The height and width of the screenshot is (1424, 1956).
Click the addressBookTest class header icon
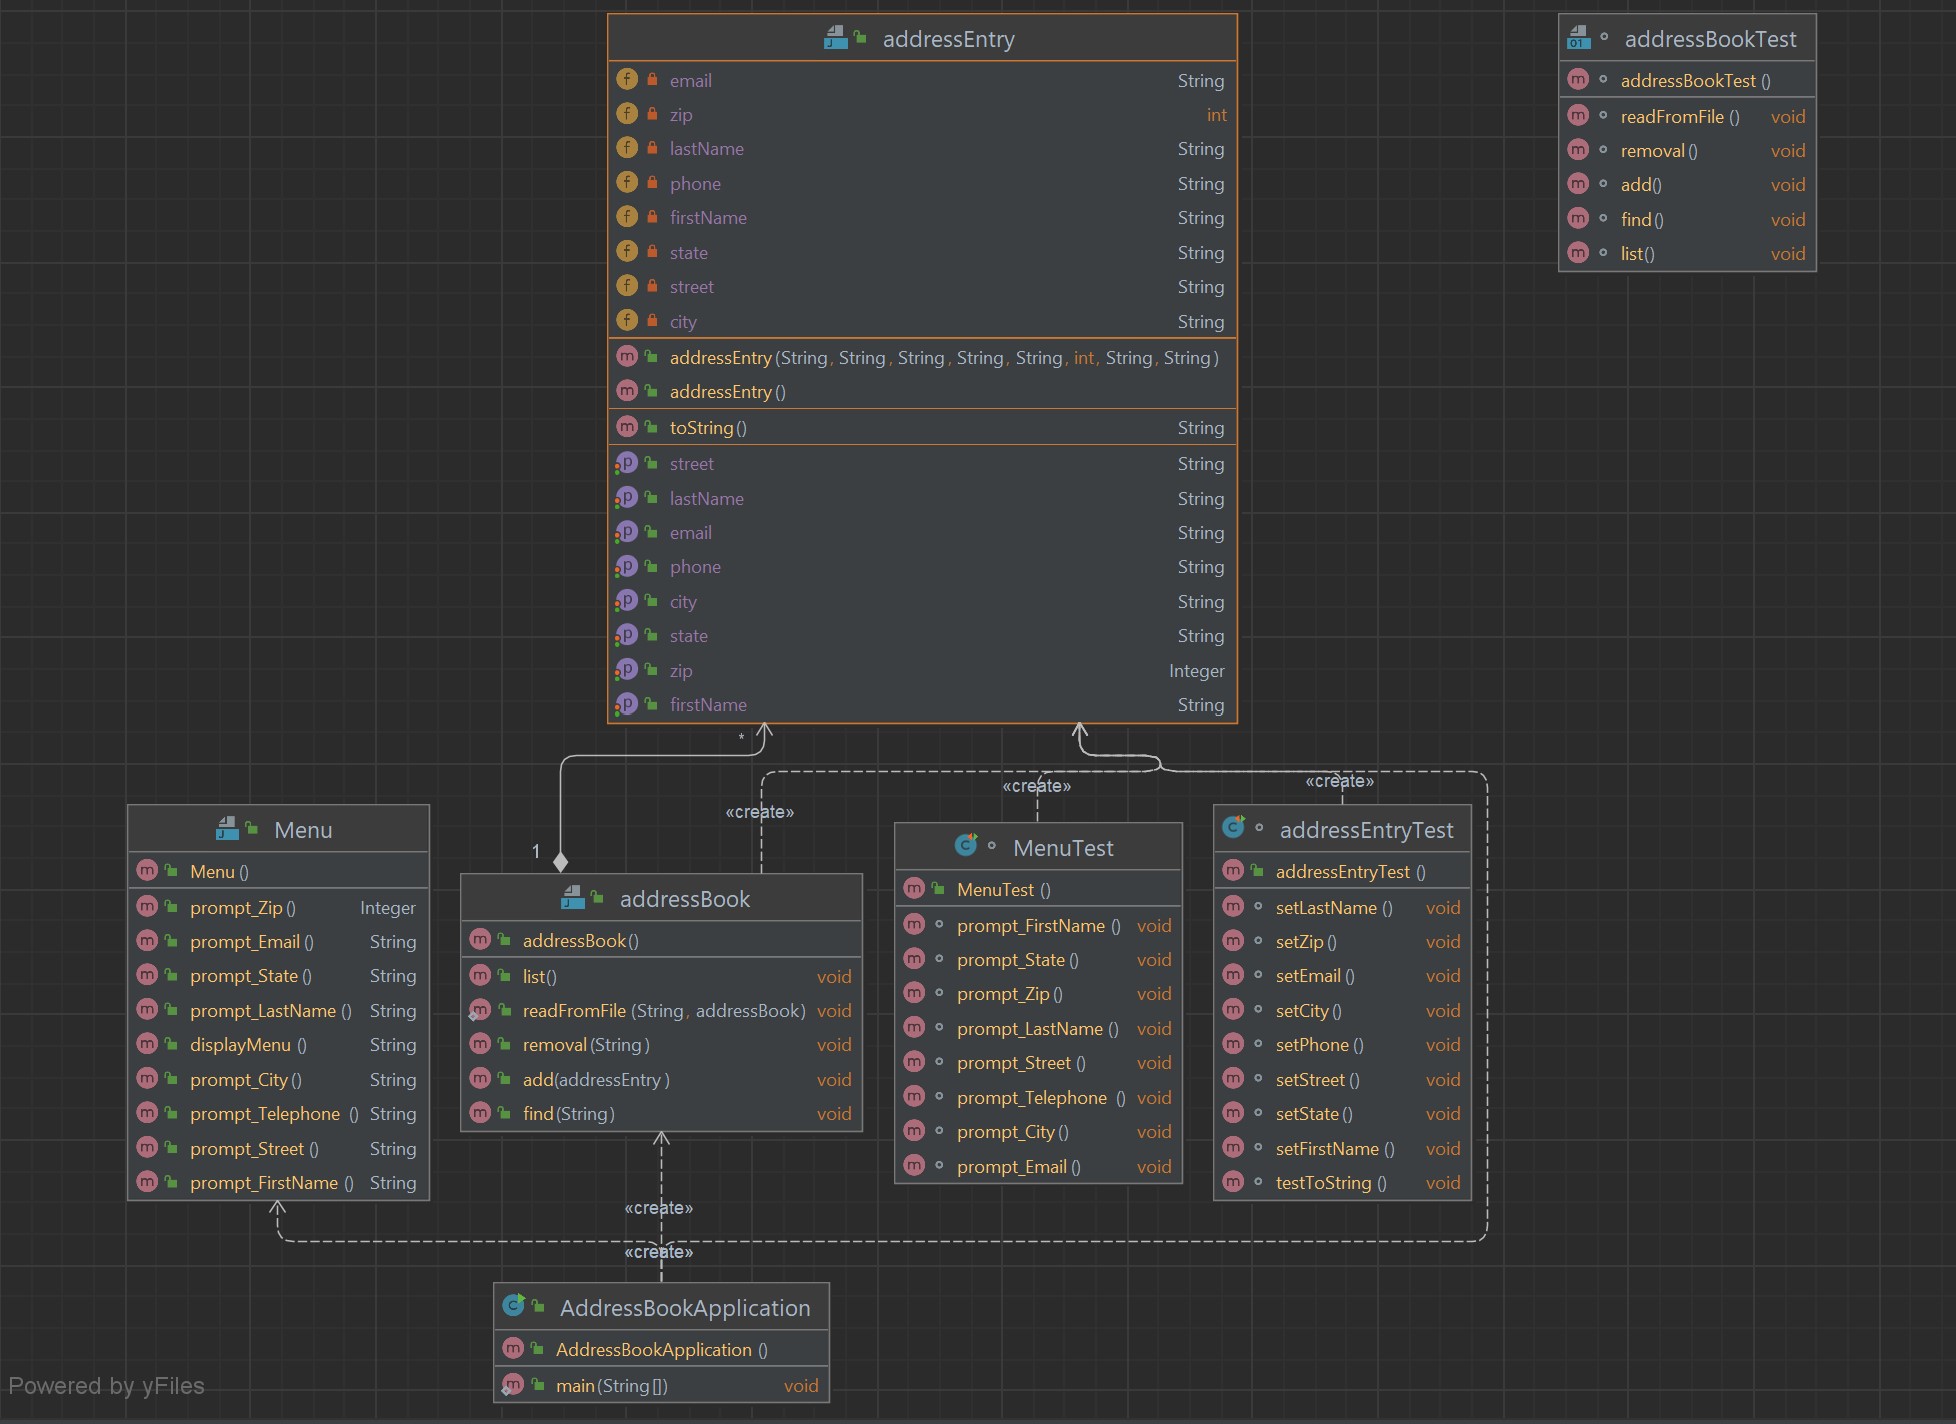click(x=1579, y=38)
